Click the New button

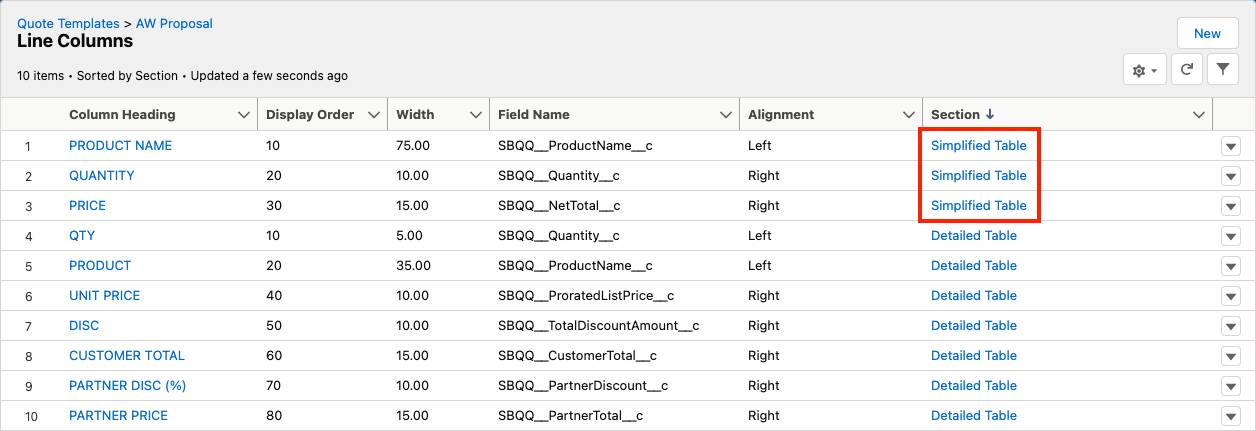point(1207,33)
